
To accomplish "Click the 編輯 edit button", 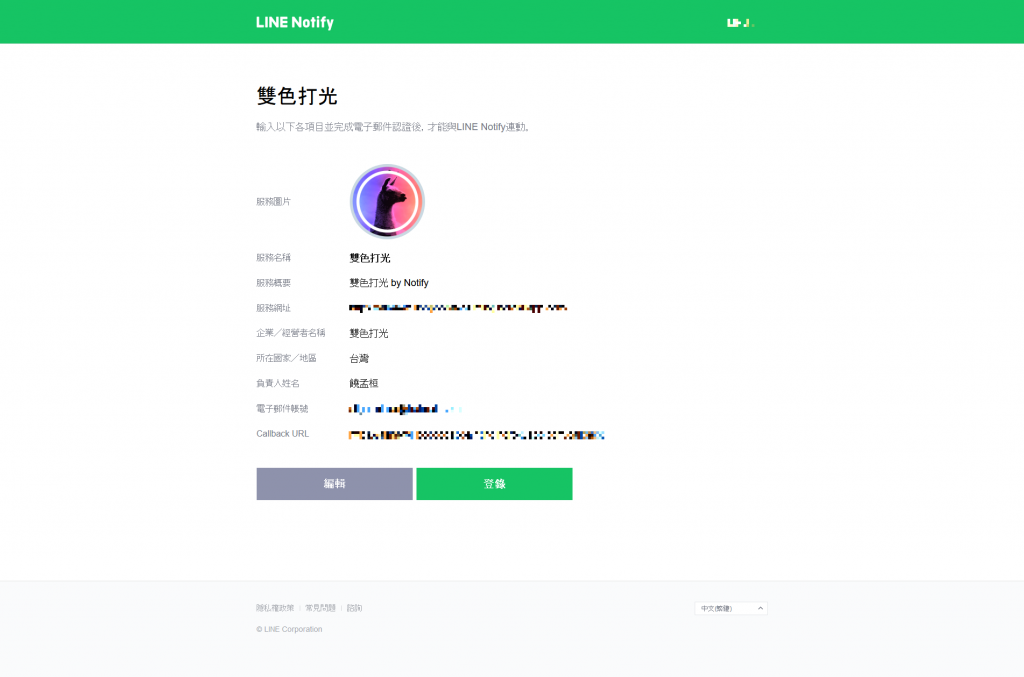I will (334, 484).
